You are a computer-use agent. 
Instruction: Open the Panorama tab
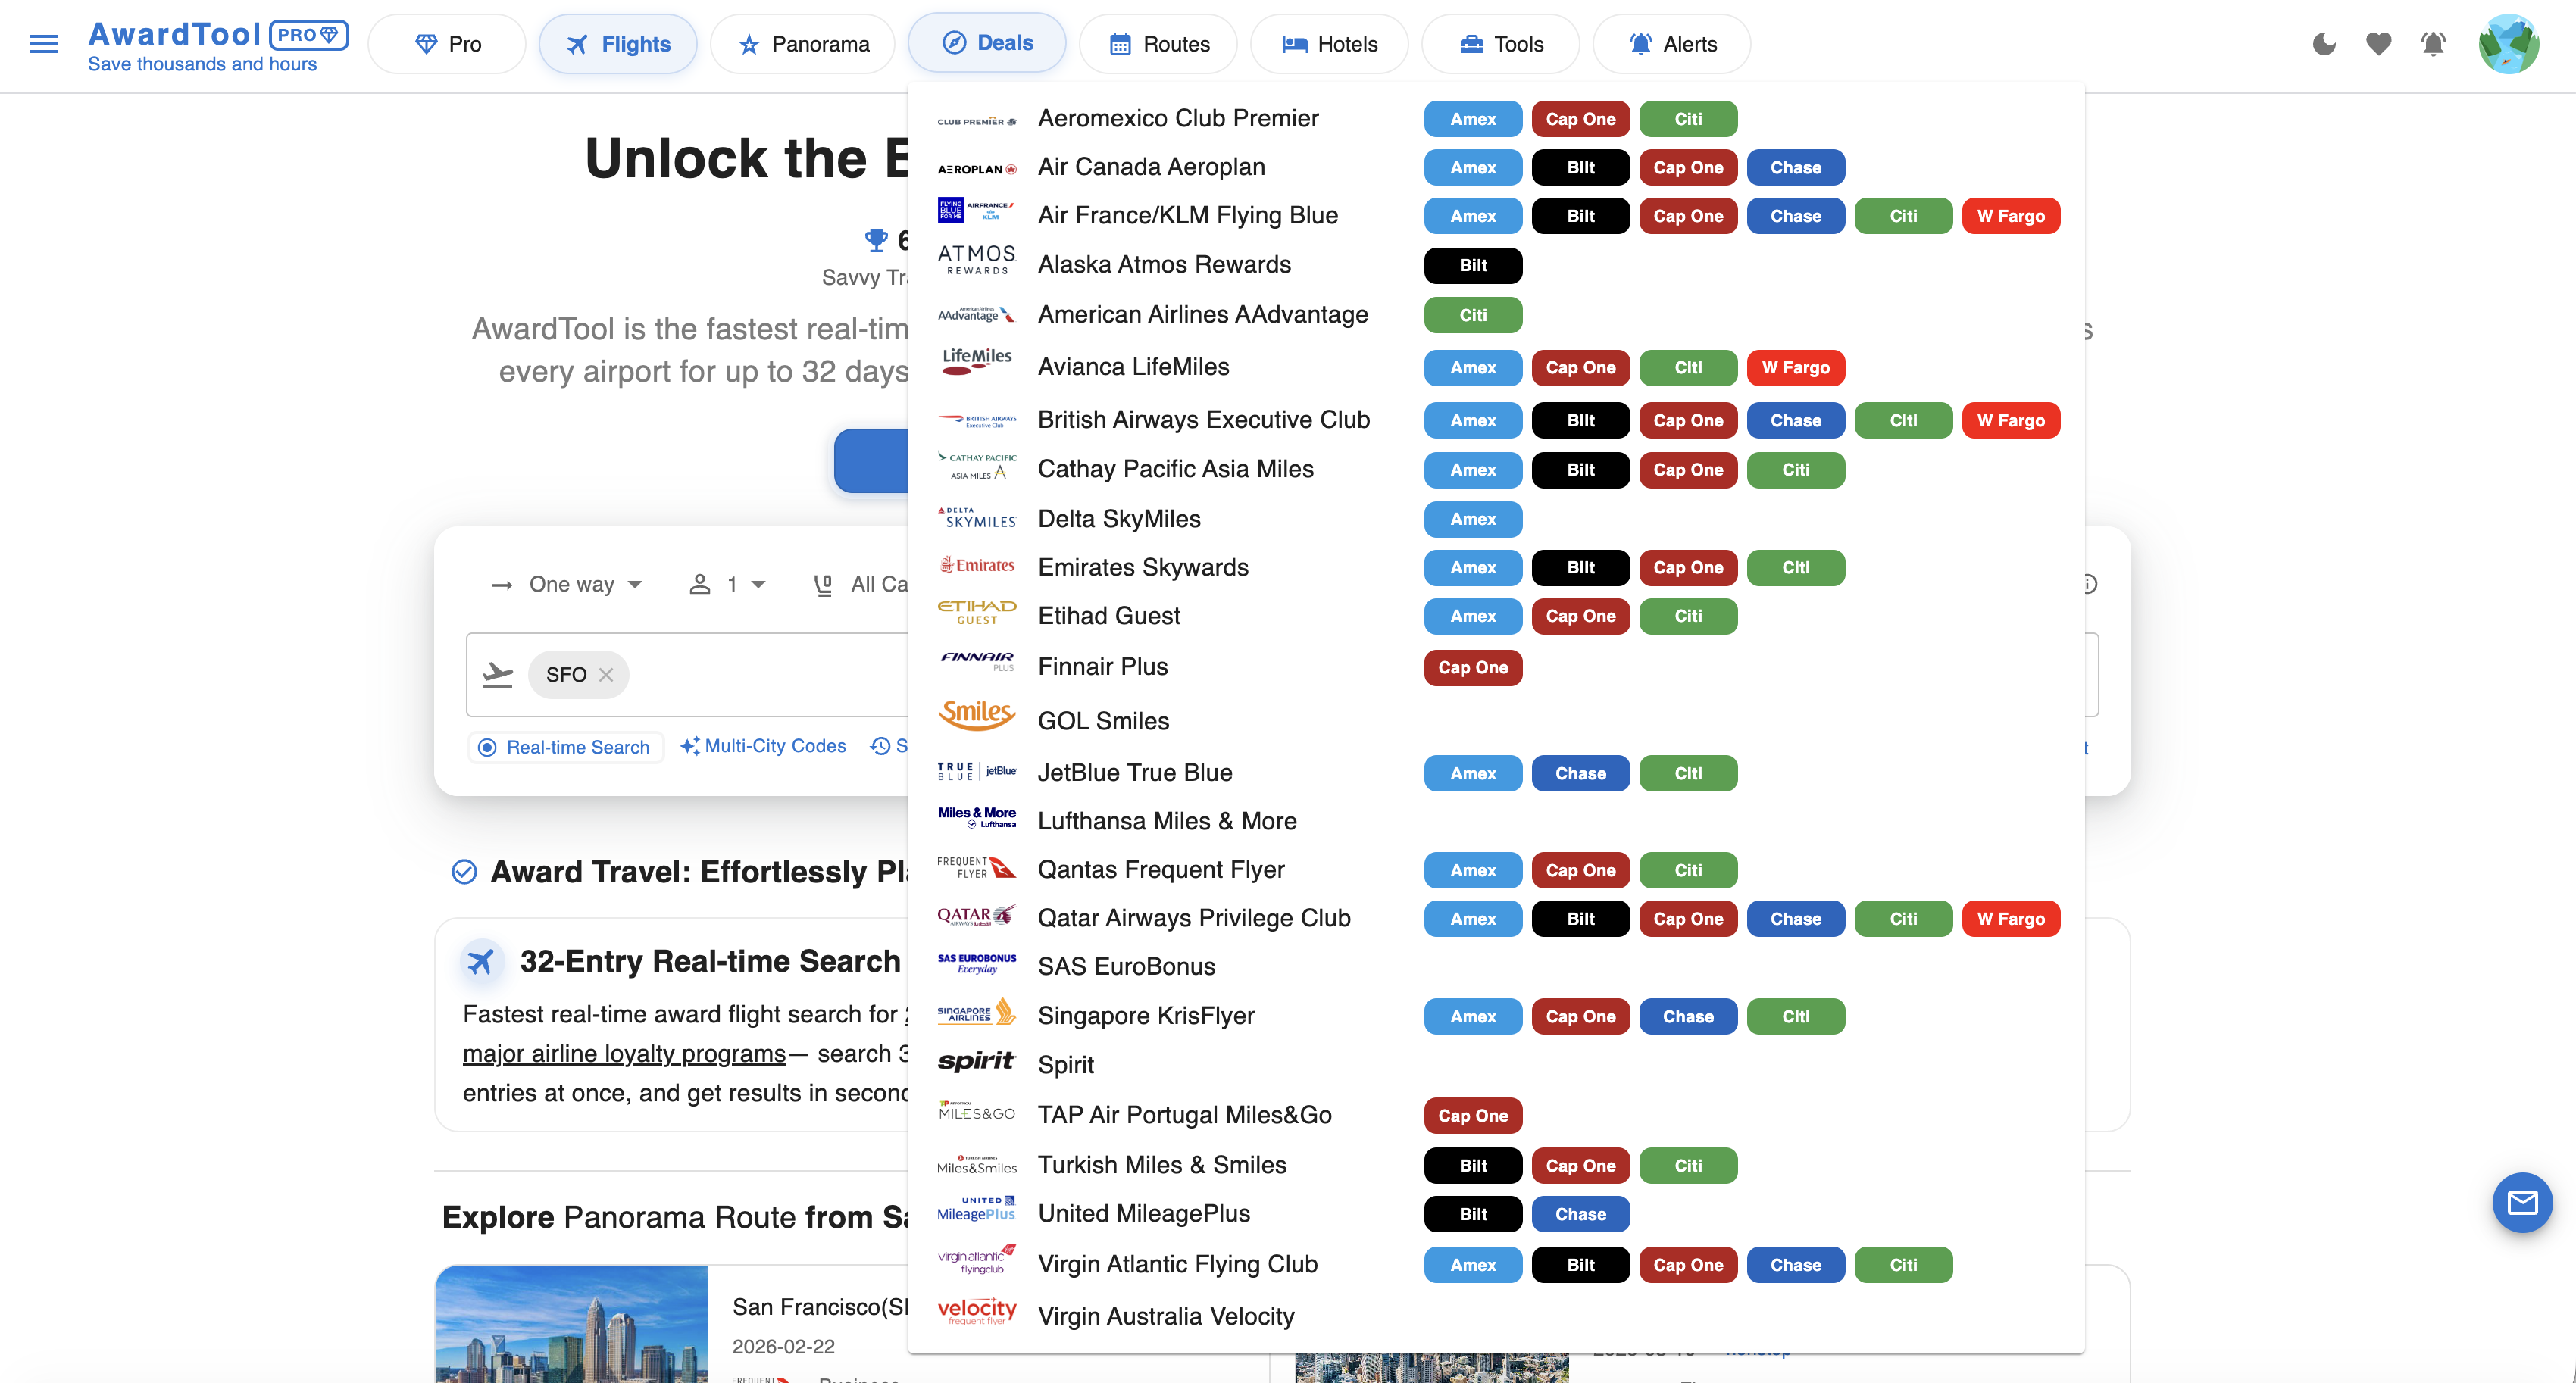click(x=803, y=44)
